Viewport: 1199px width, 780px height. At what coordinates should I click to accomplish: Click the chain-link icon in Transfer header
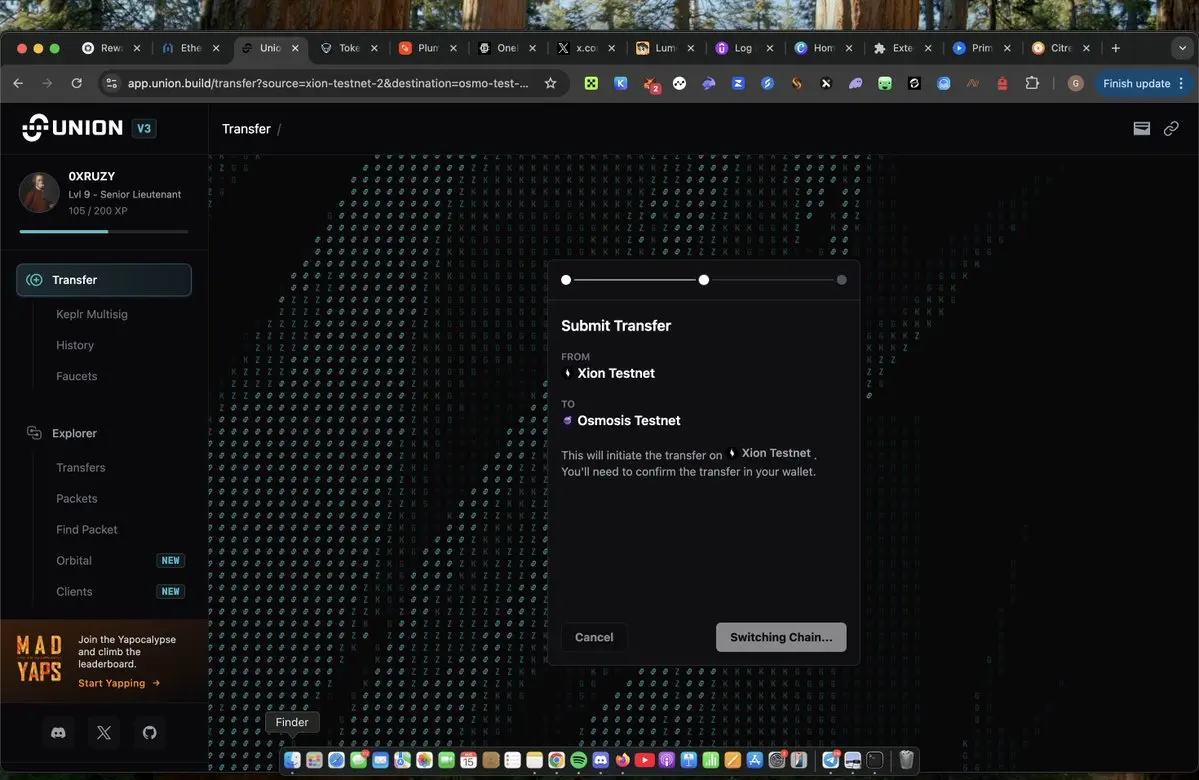[x=1171, y=128]
